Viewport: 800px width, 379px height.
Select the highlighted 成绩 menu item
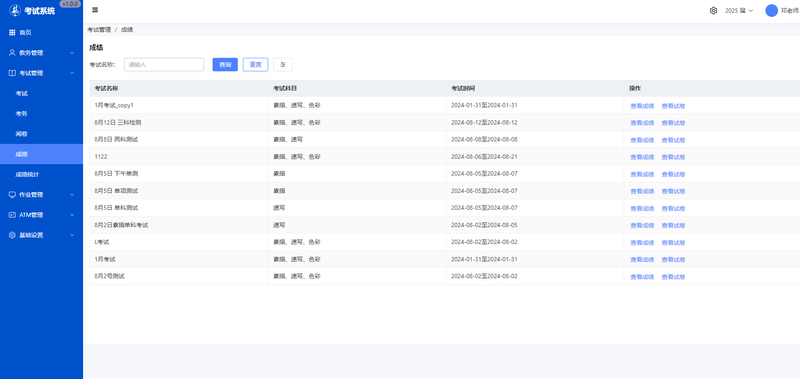[41, 154]
